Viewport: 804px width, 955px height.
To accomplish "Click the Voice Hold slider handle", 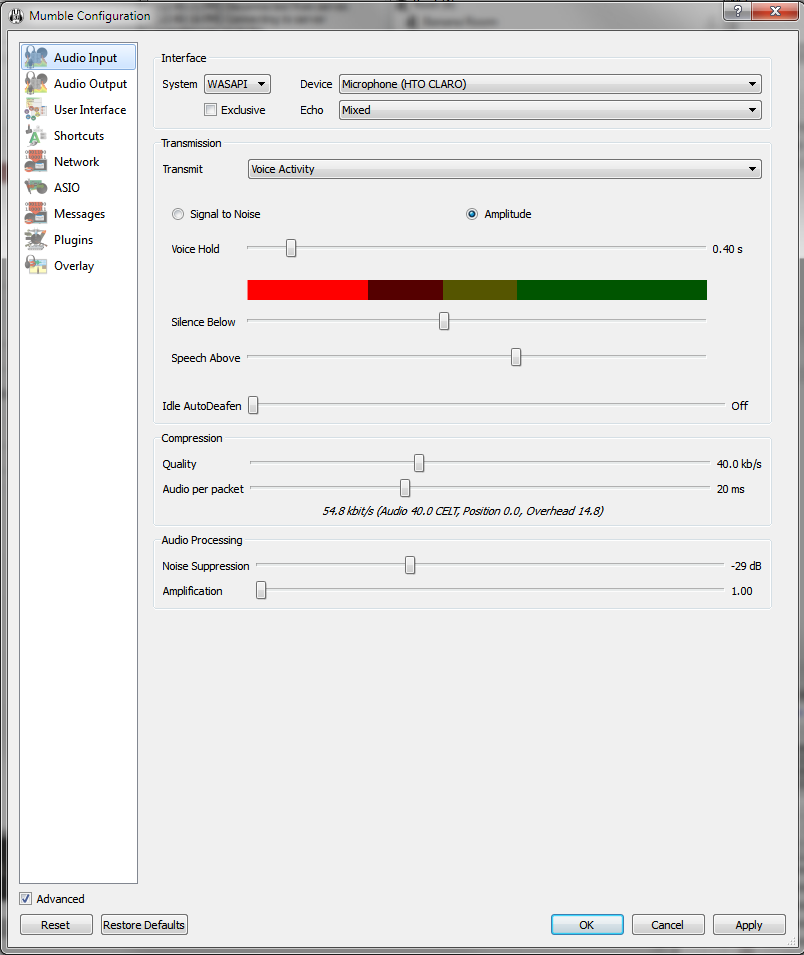I will [x=291, y=248].
